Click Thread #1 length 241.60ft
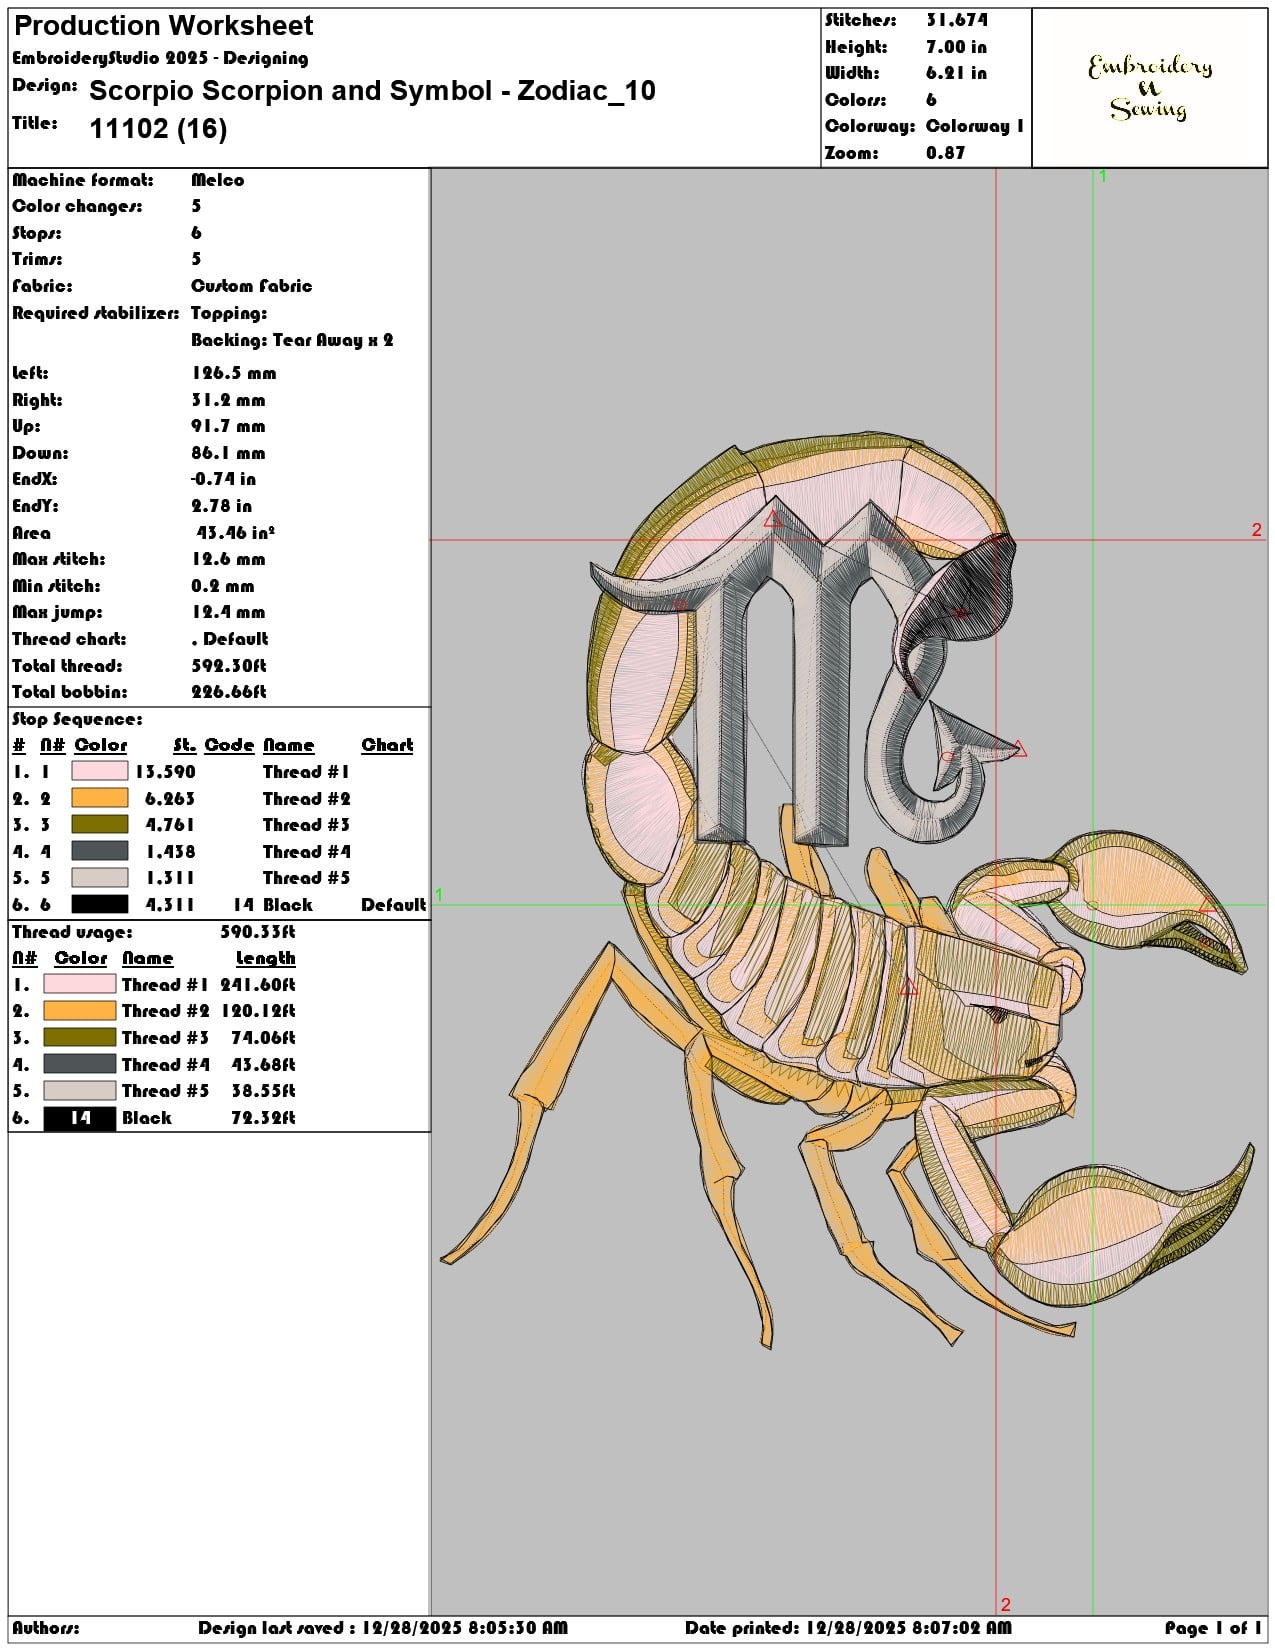 coord(257,984)
